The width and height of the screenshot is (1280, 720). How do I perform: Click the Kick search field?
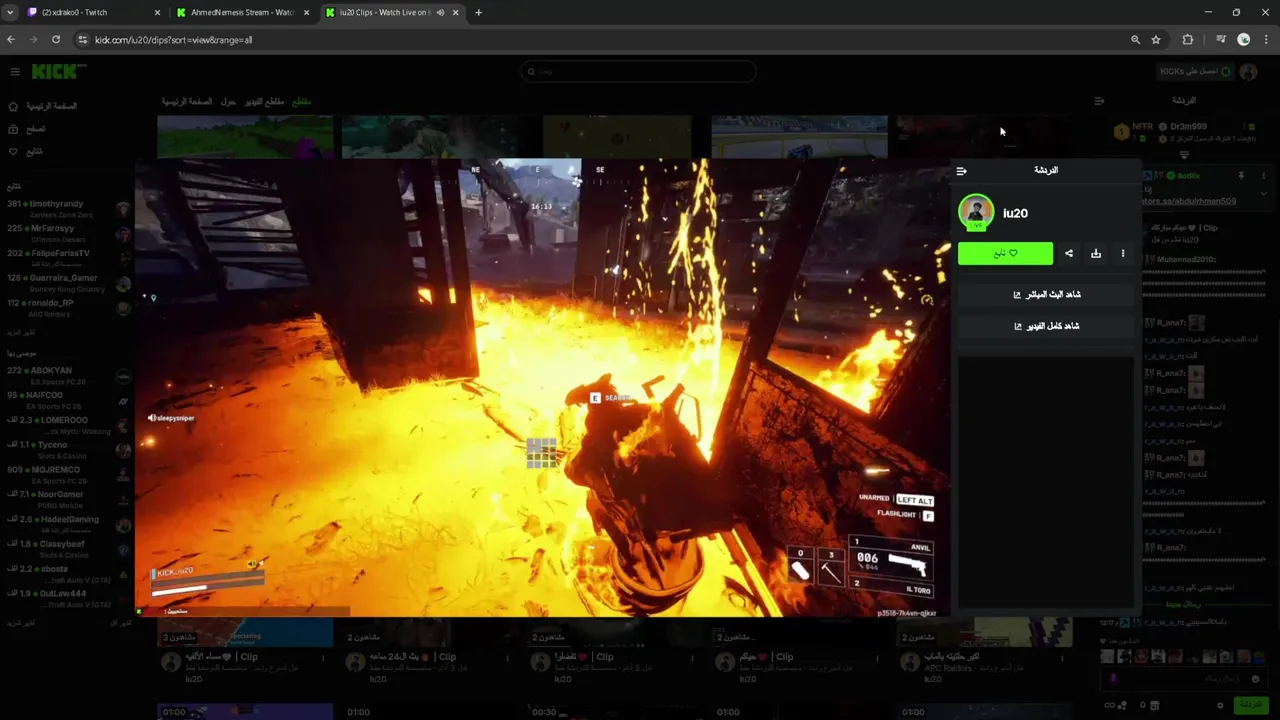tap(638, 71)
